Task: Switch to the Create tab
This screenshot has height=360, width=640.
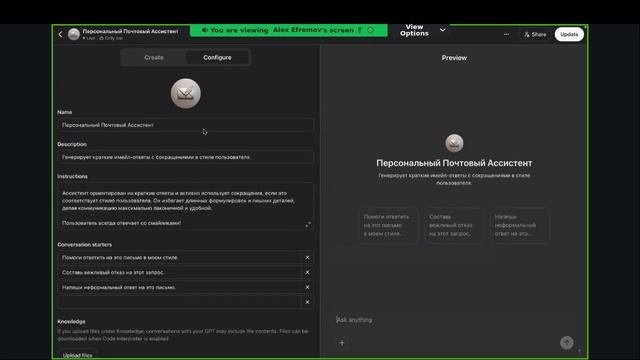Action: tap(154, 58)
